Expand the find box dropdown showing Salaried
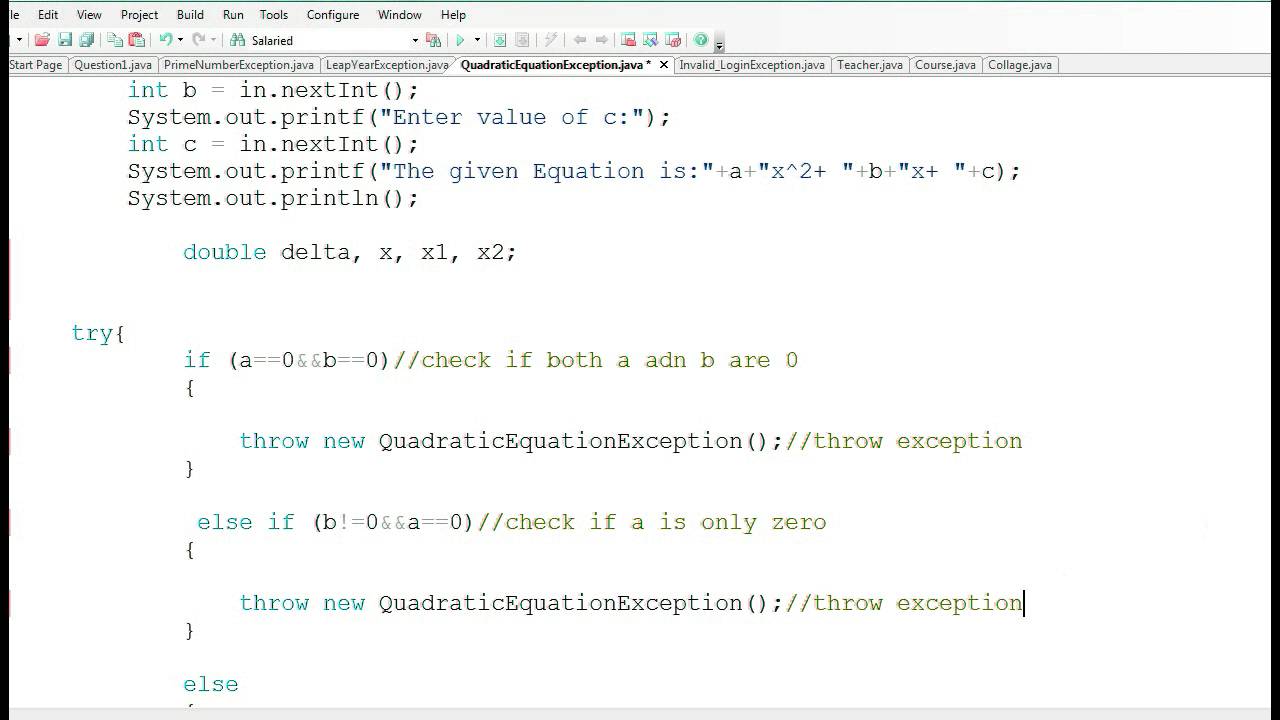The width and height of the screenshot is (1280, 720). (415, 40)
